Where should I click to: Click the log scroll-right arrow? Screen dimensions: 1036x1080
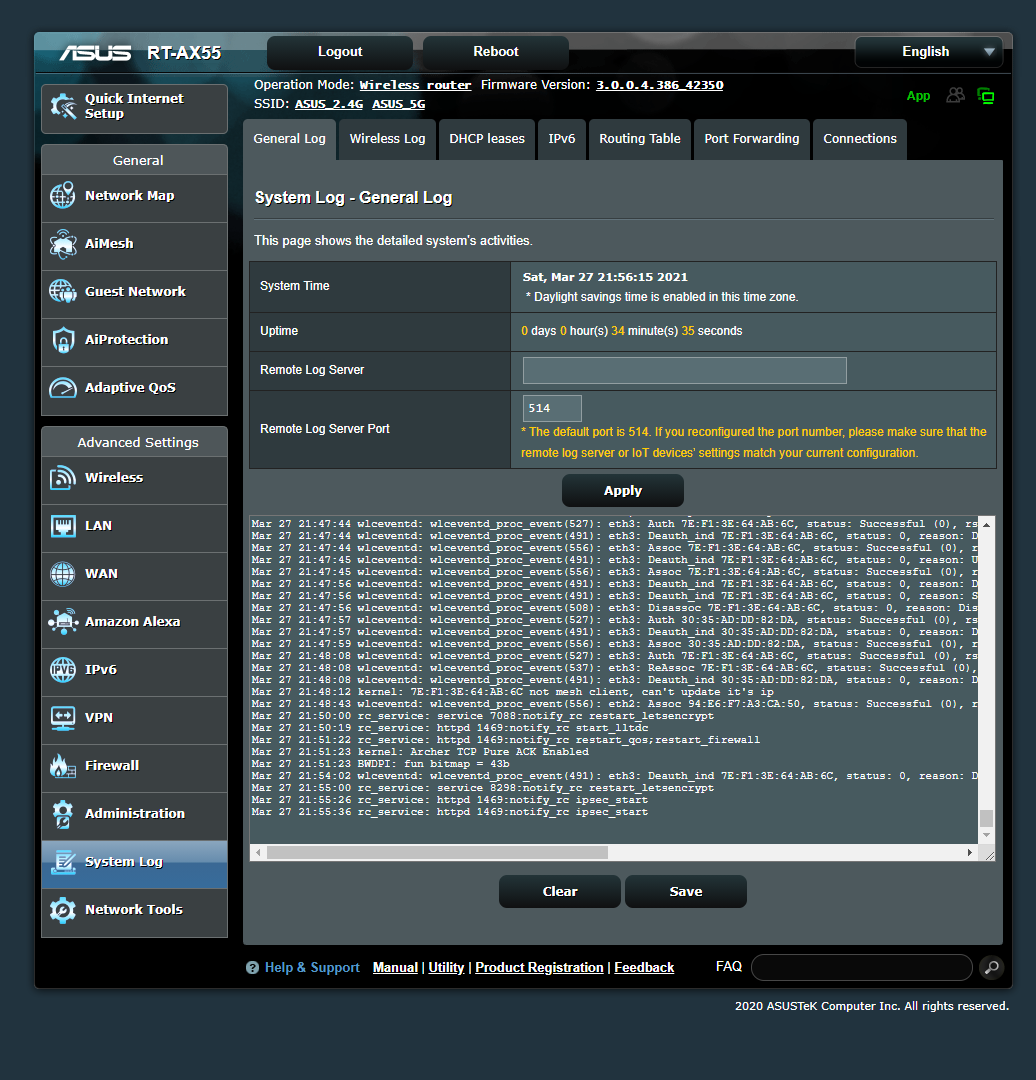[x=970, y=853]
